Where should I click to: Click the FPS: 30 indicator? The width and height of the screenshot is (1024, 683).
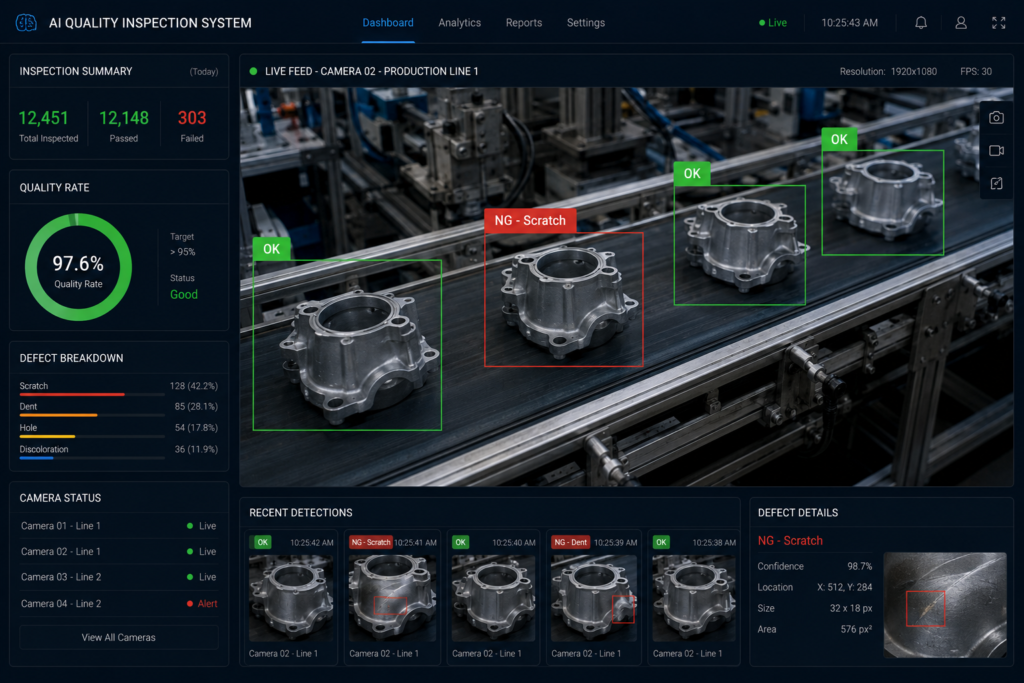click(x=976, y=71)
